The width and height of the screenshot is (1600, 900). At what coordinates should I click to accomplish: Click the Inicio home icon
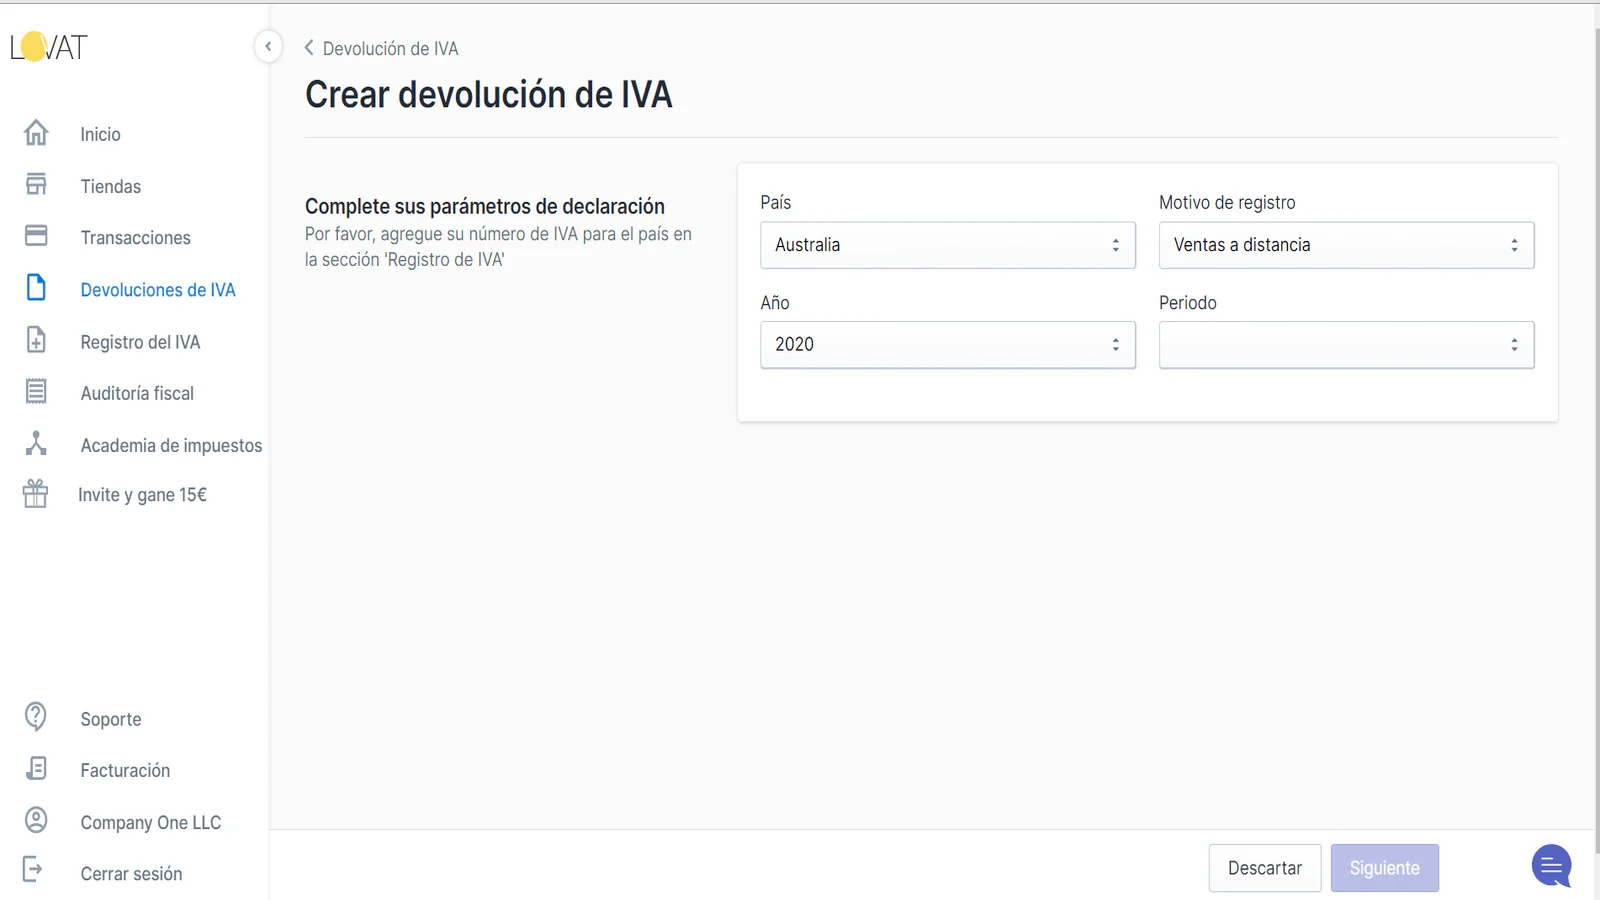tap(36, 133)
